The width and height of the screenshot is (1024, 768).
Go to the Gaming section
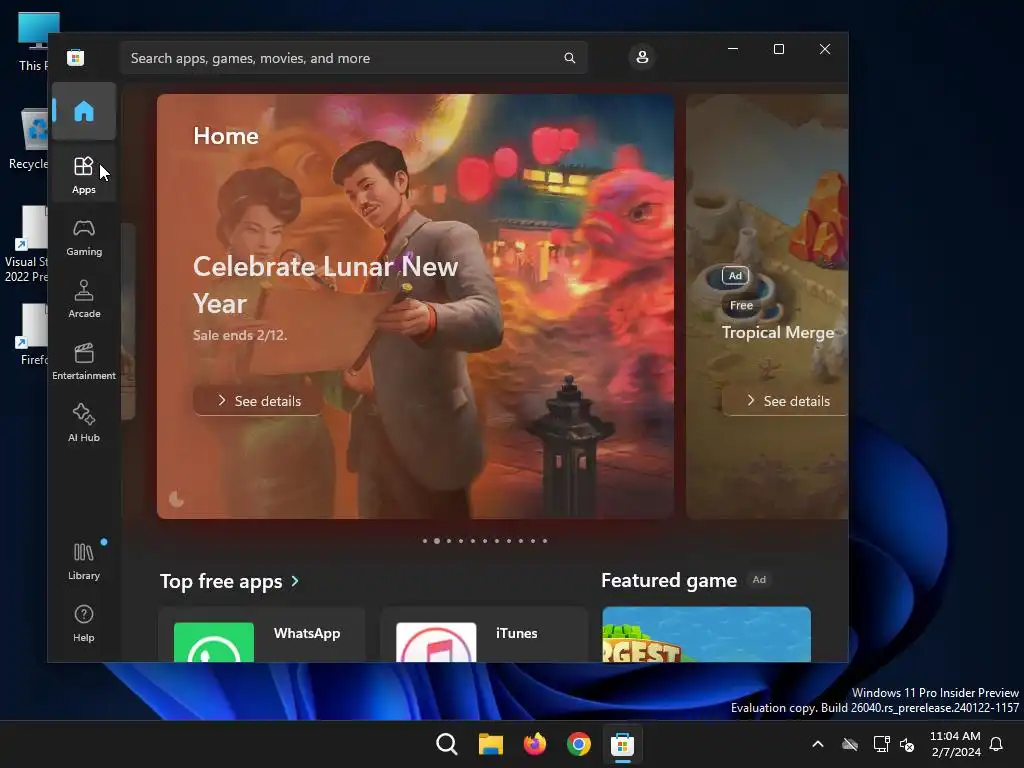point(84,238)
